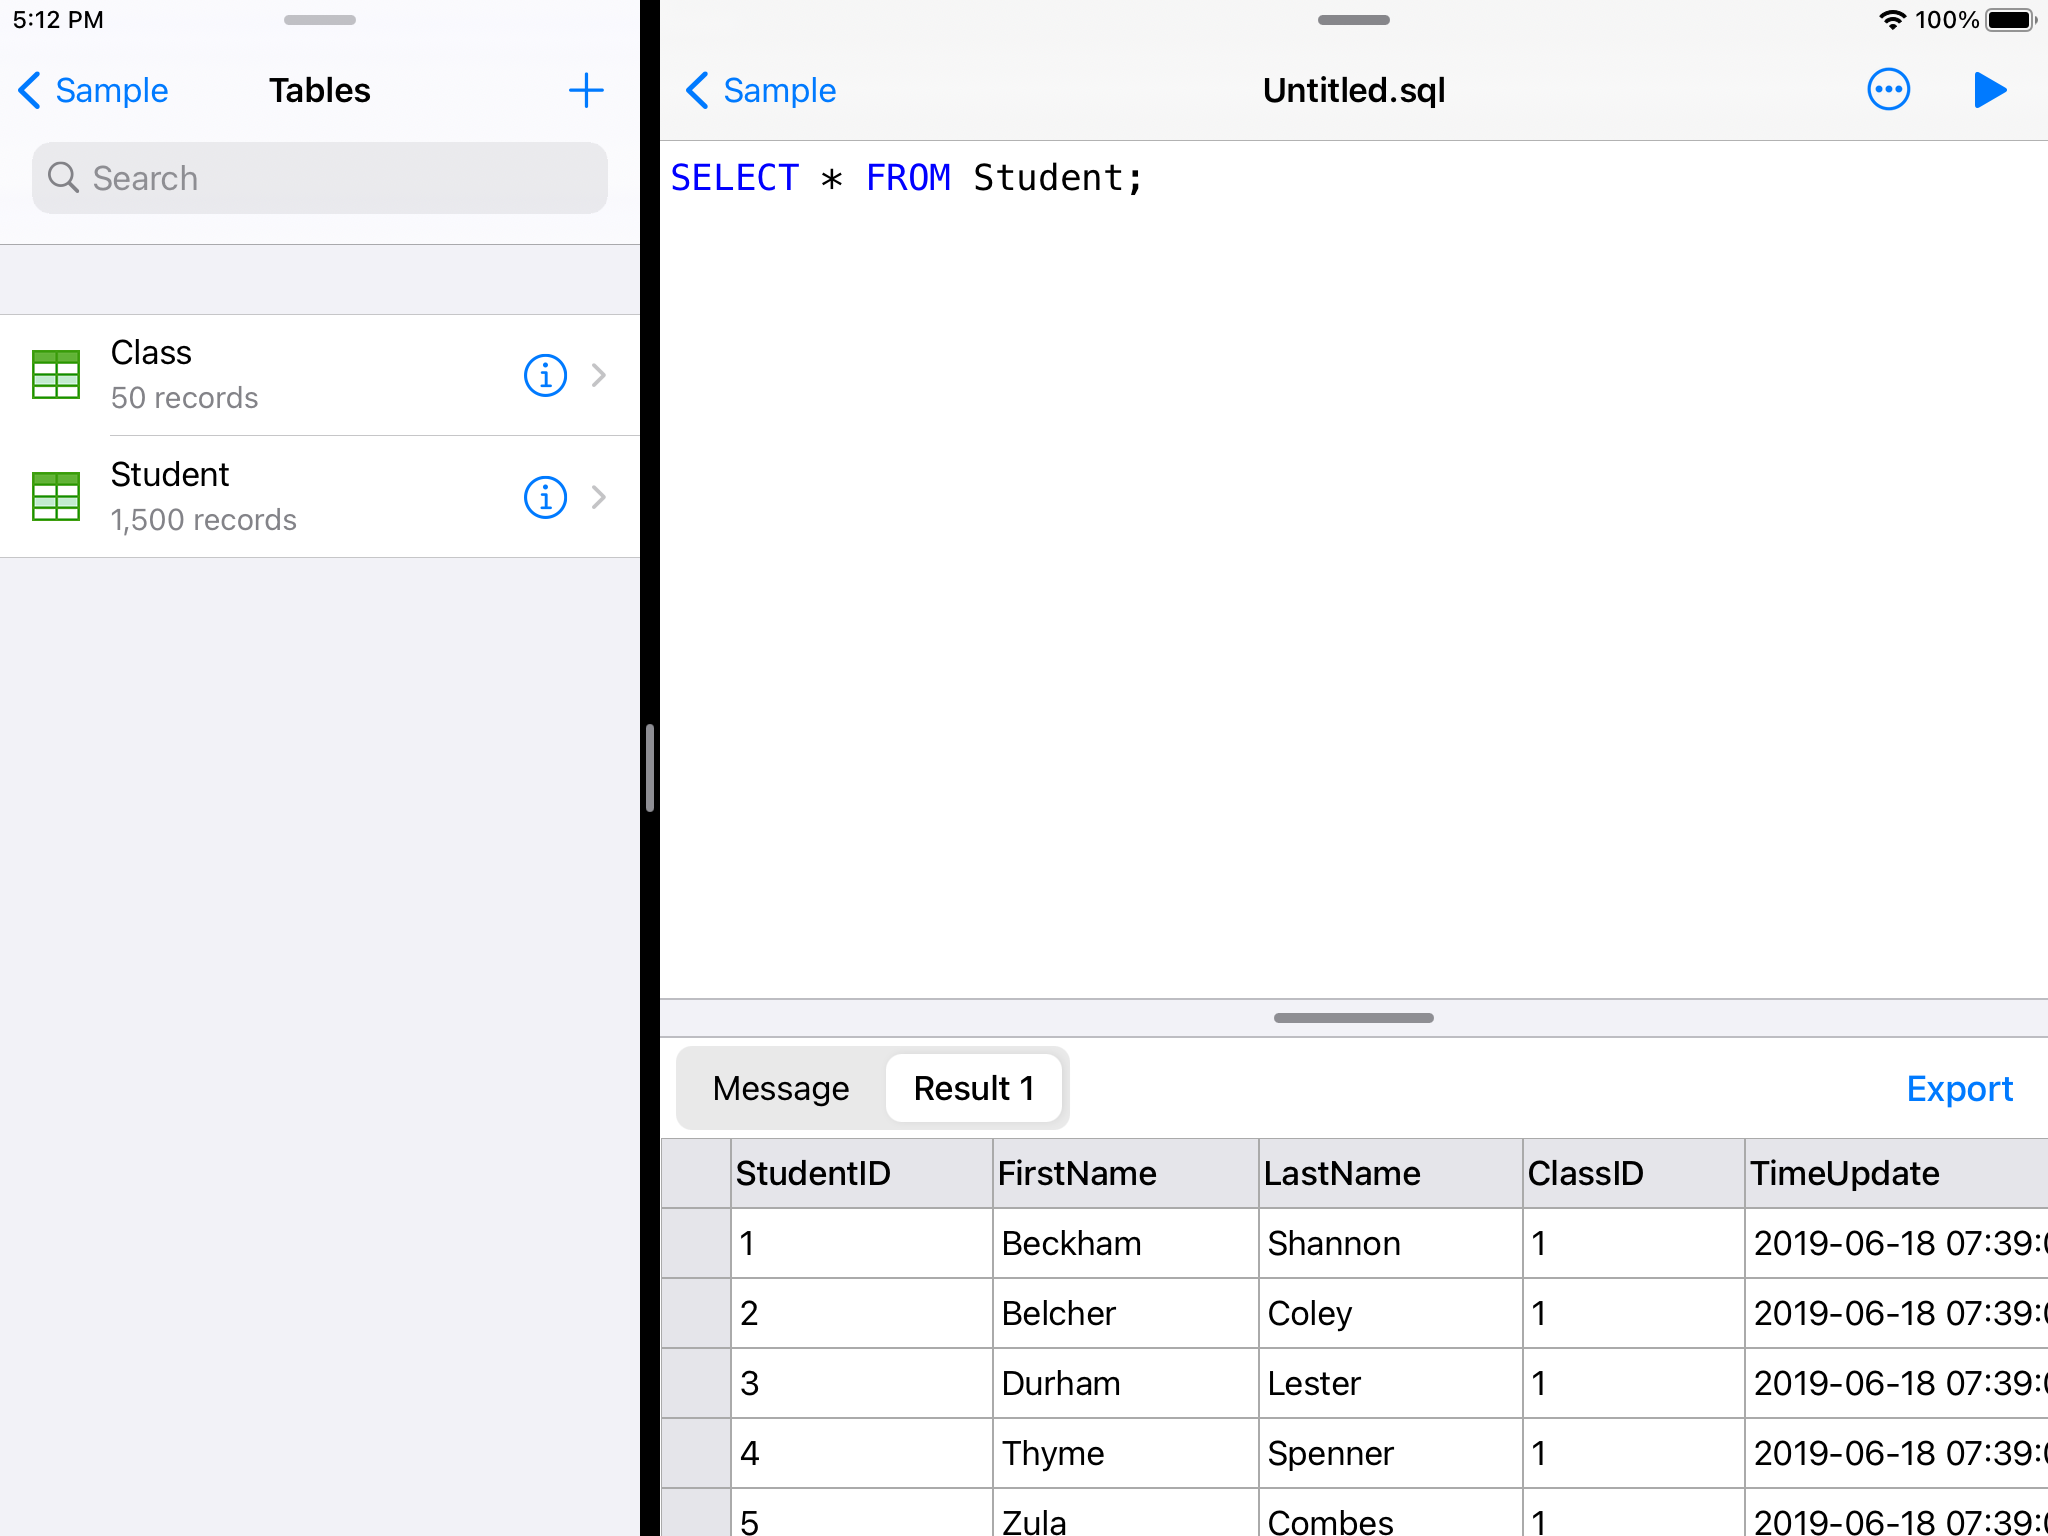Navigate back to Sample from Untitled.sql
The width and height of the screenshot is (2048, 1536).
pos(760,90)
